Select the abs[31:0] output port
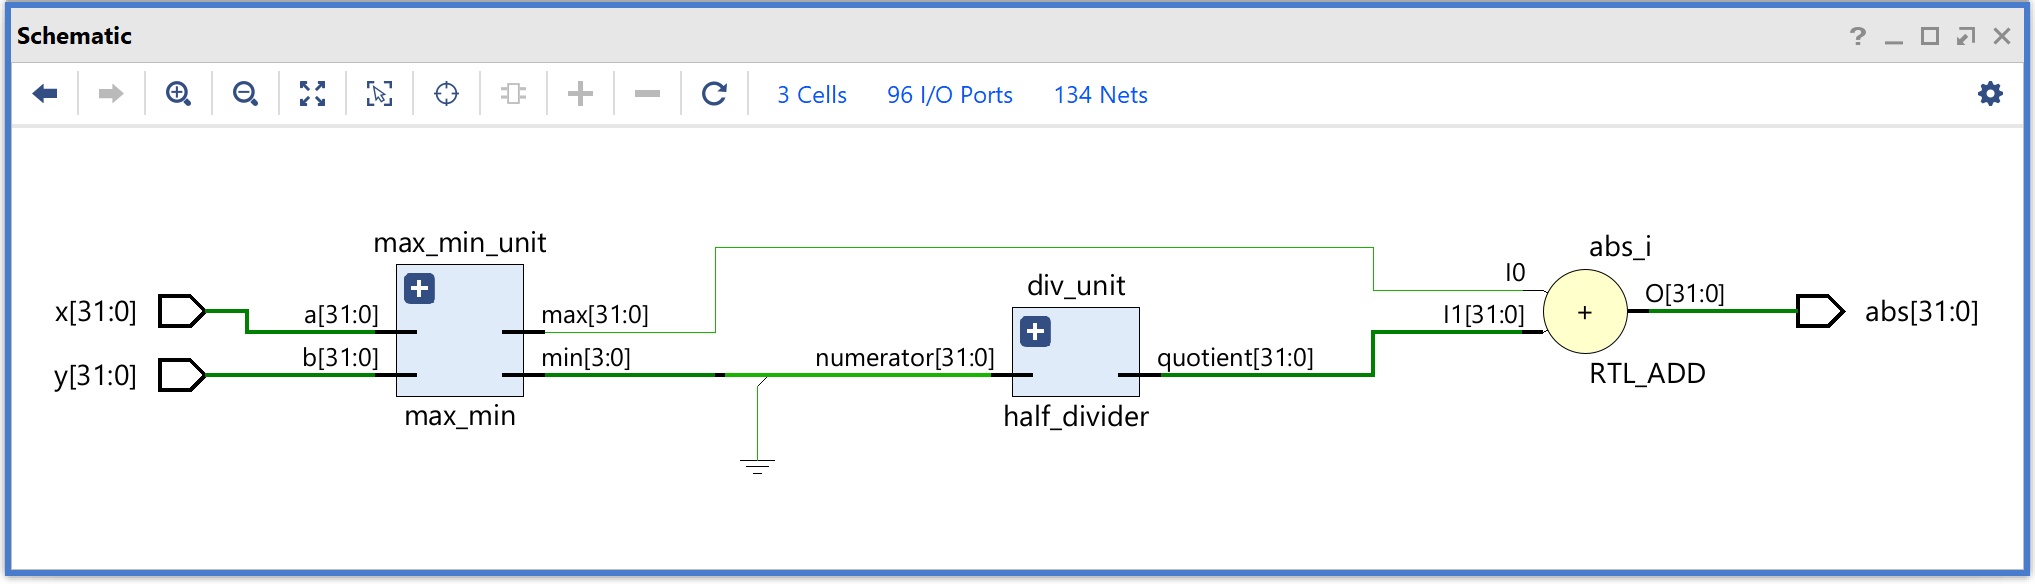Screen dimensions: 2035x584 [x=1819, y=311]
